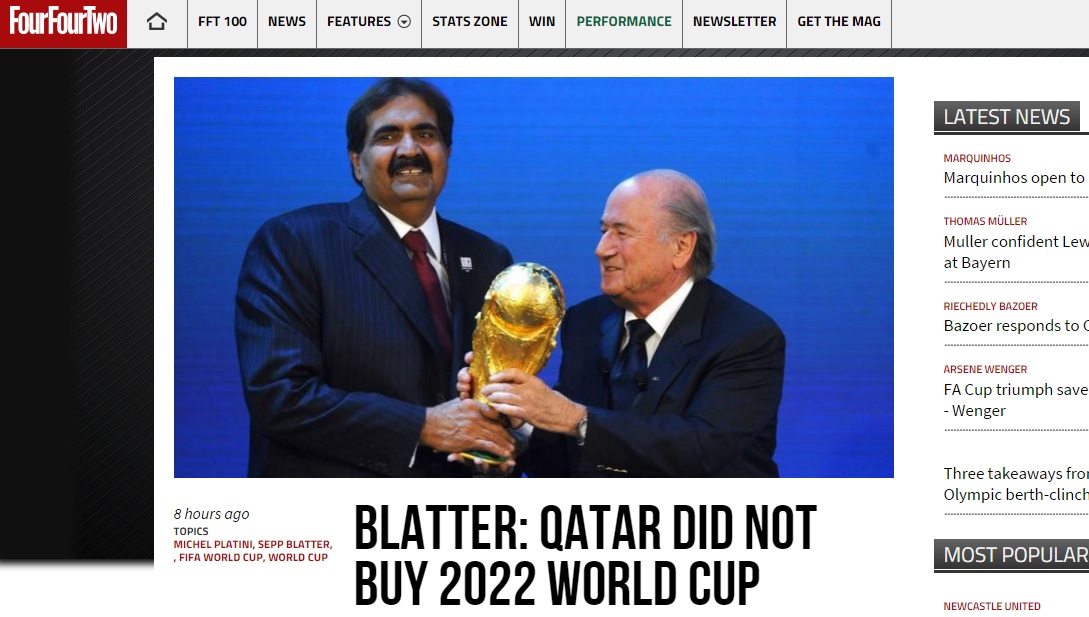Expand the Features dropdown arrow
This screenshot has height=617, width=1089.
(x=404, y=22)
